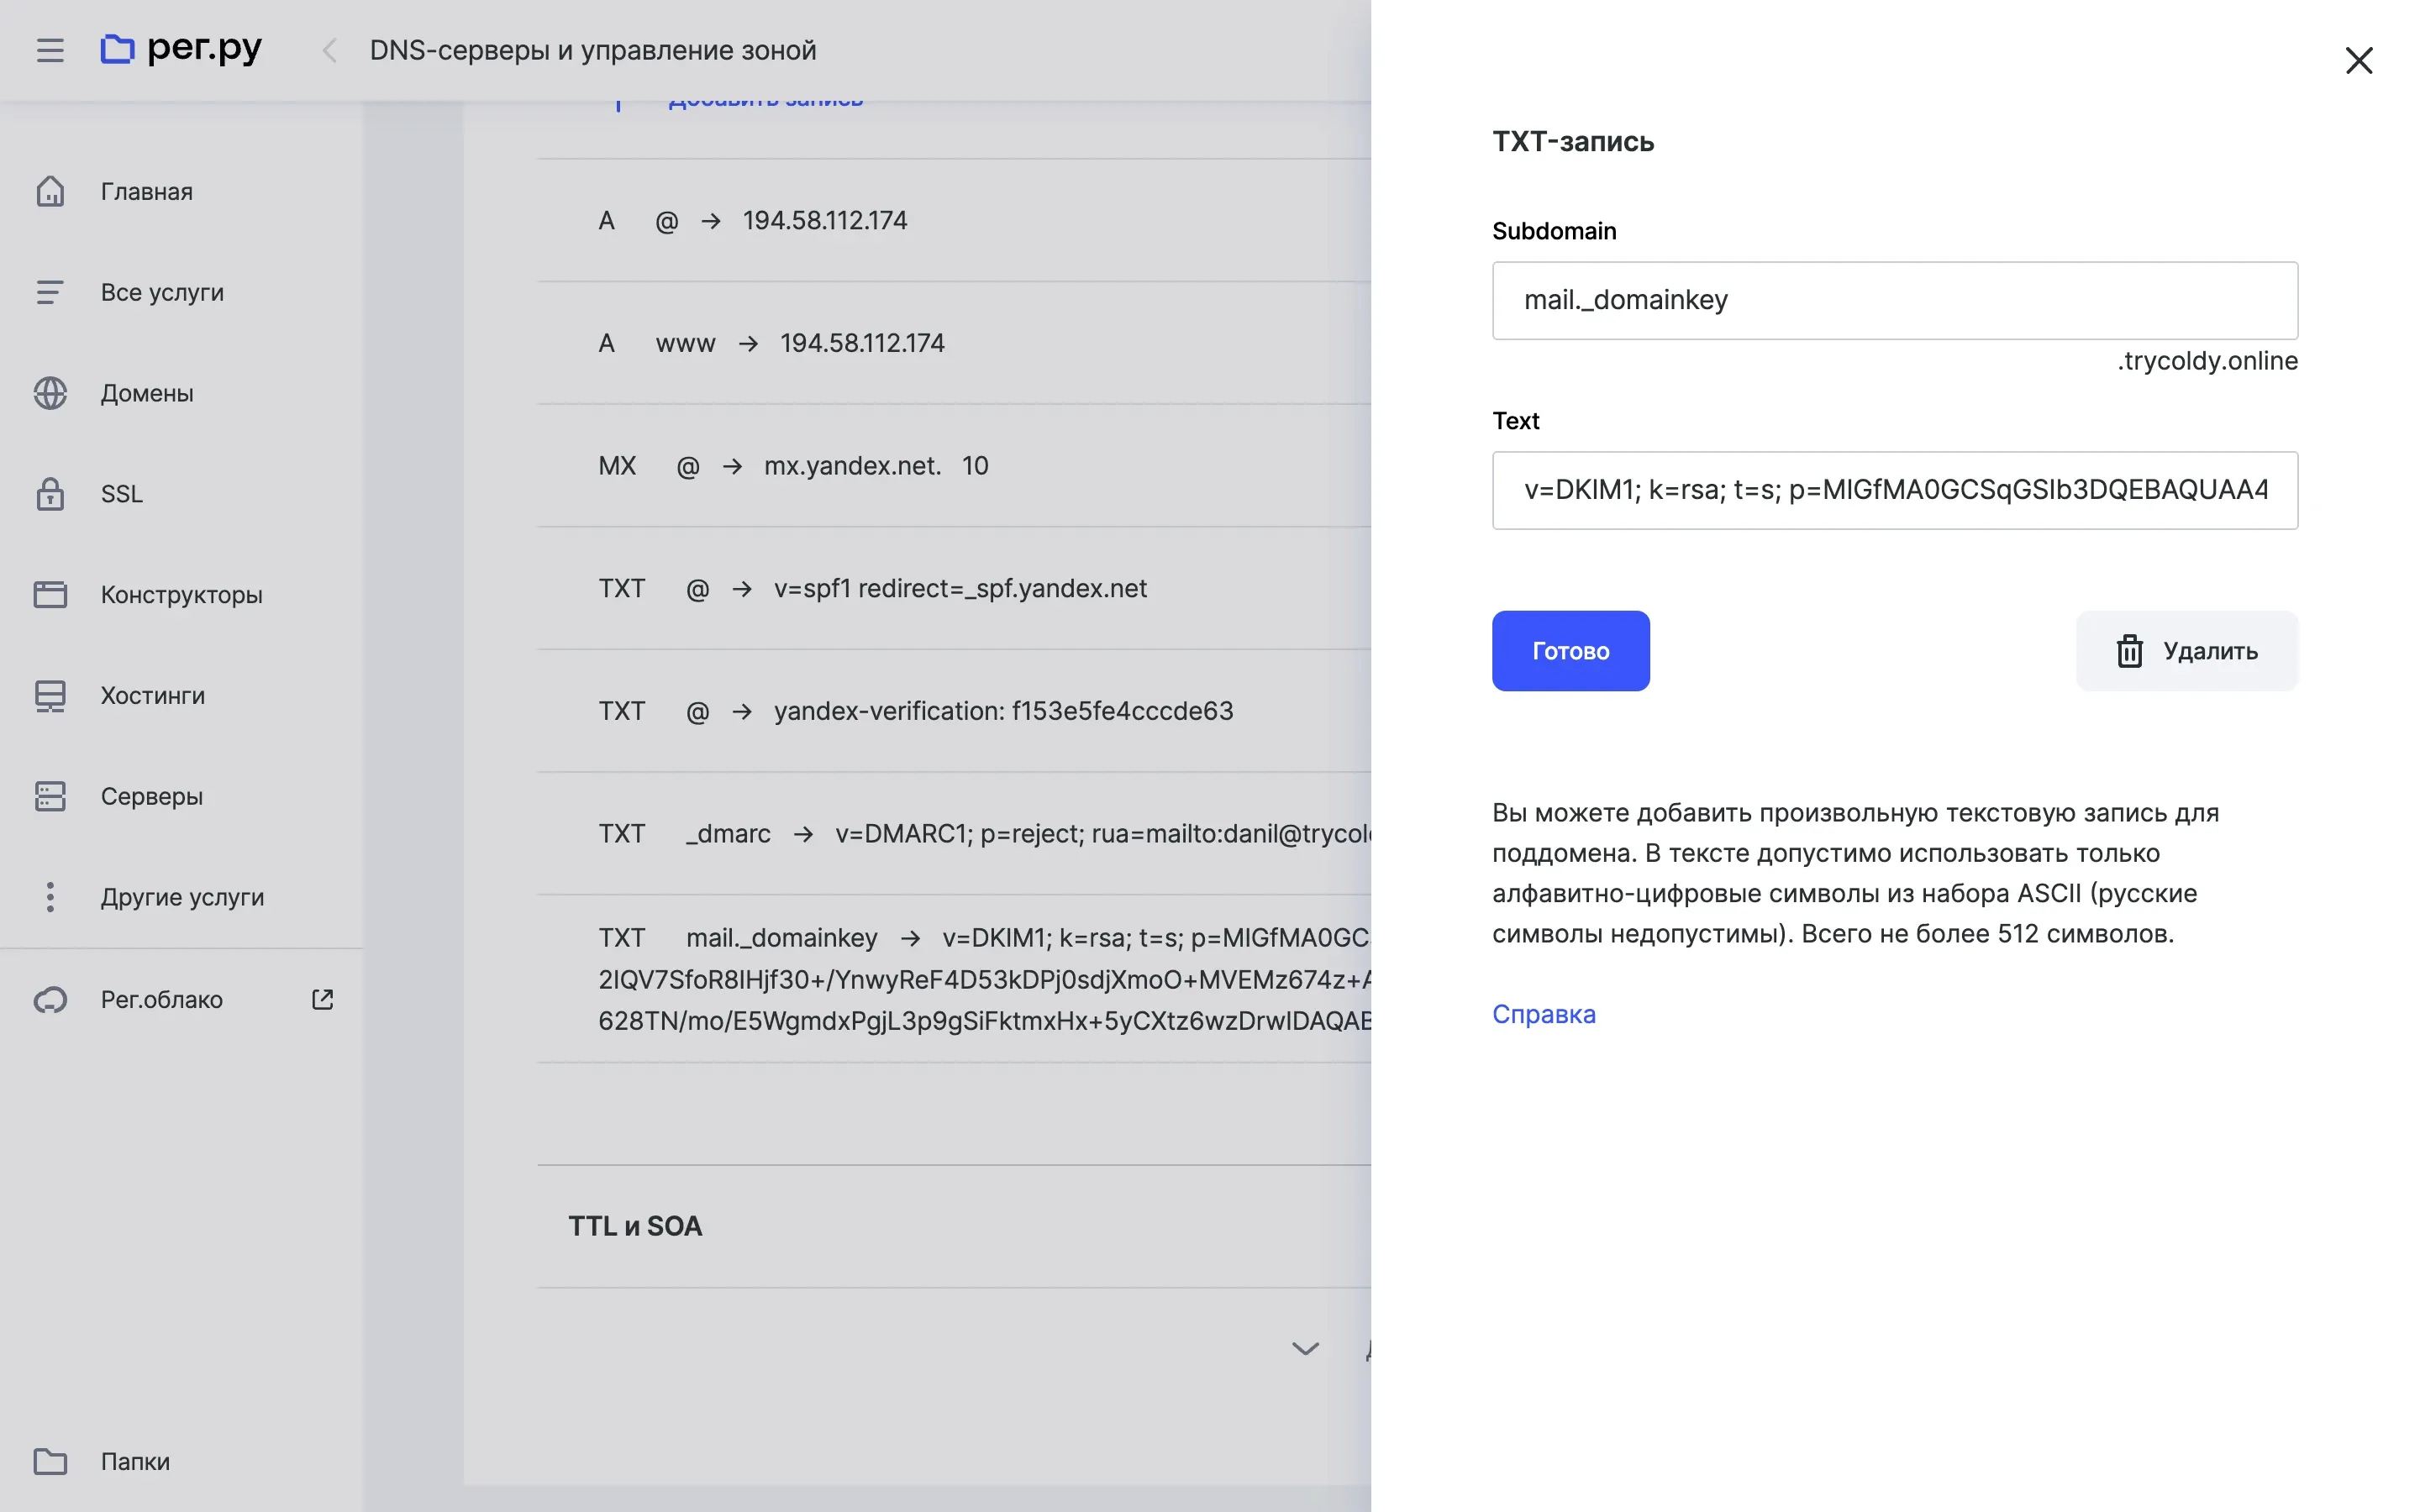
Task: Click the Папки folder icon
Action: 50,1461
